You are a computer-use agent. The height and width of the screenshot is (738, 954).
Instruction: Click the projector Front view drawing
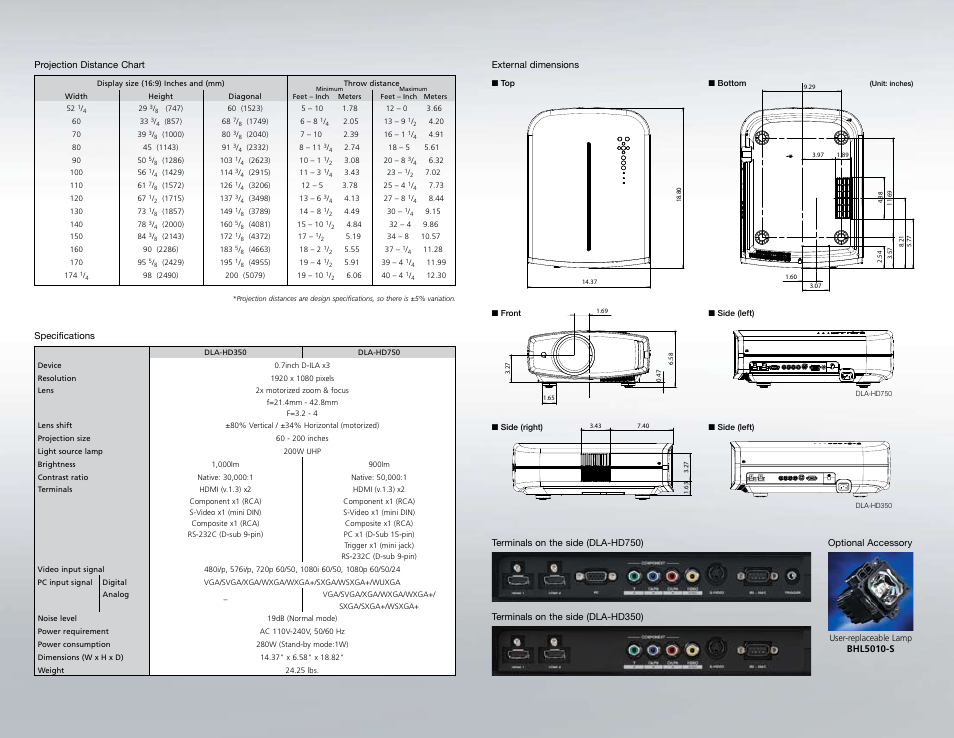pos(589,358)
